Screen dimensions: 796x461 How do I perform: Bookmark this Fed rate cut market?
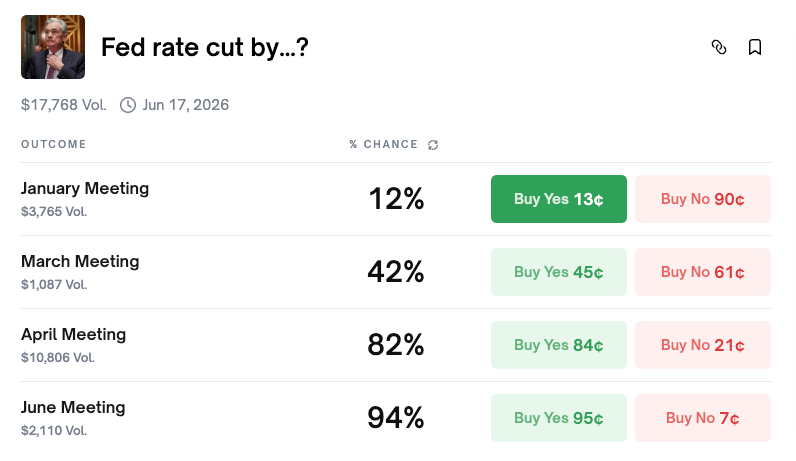click(755, 47)
